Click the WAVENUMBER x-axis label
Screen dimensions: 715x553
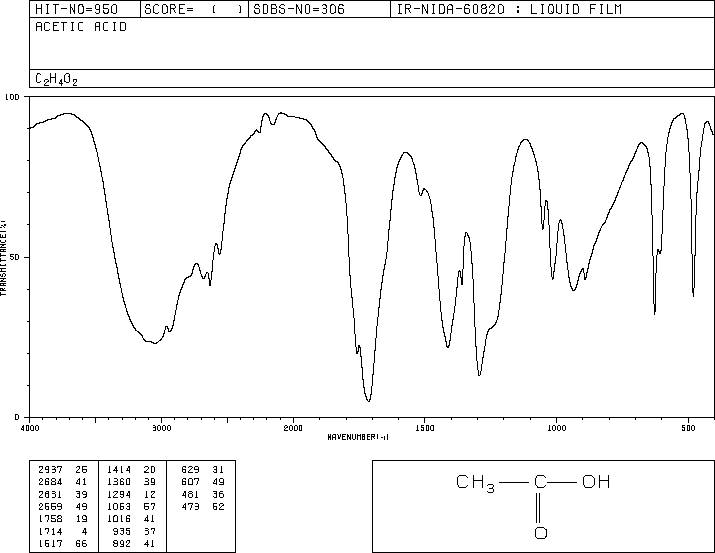(x=357, y=437)
